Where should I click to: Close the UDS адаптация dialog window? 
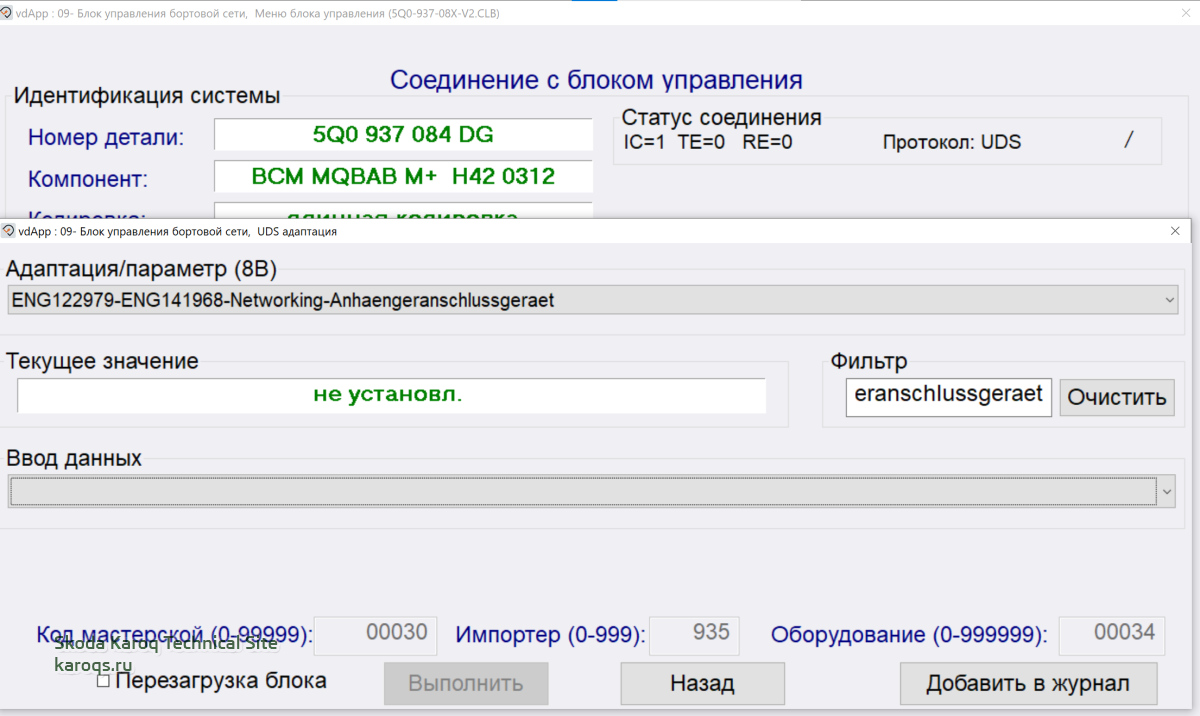1175,231
